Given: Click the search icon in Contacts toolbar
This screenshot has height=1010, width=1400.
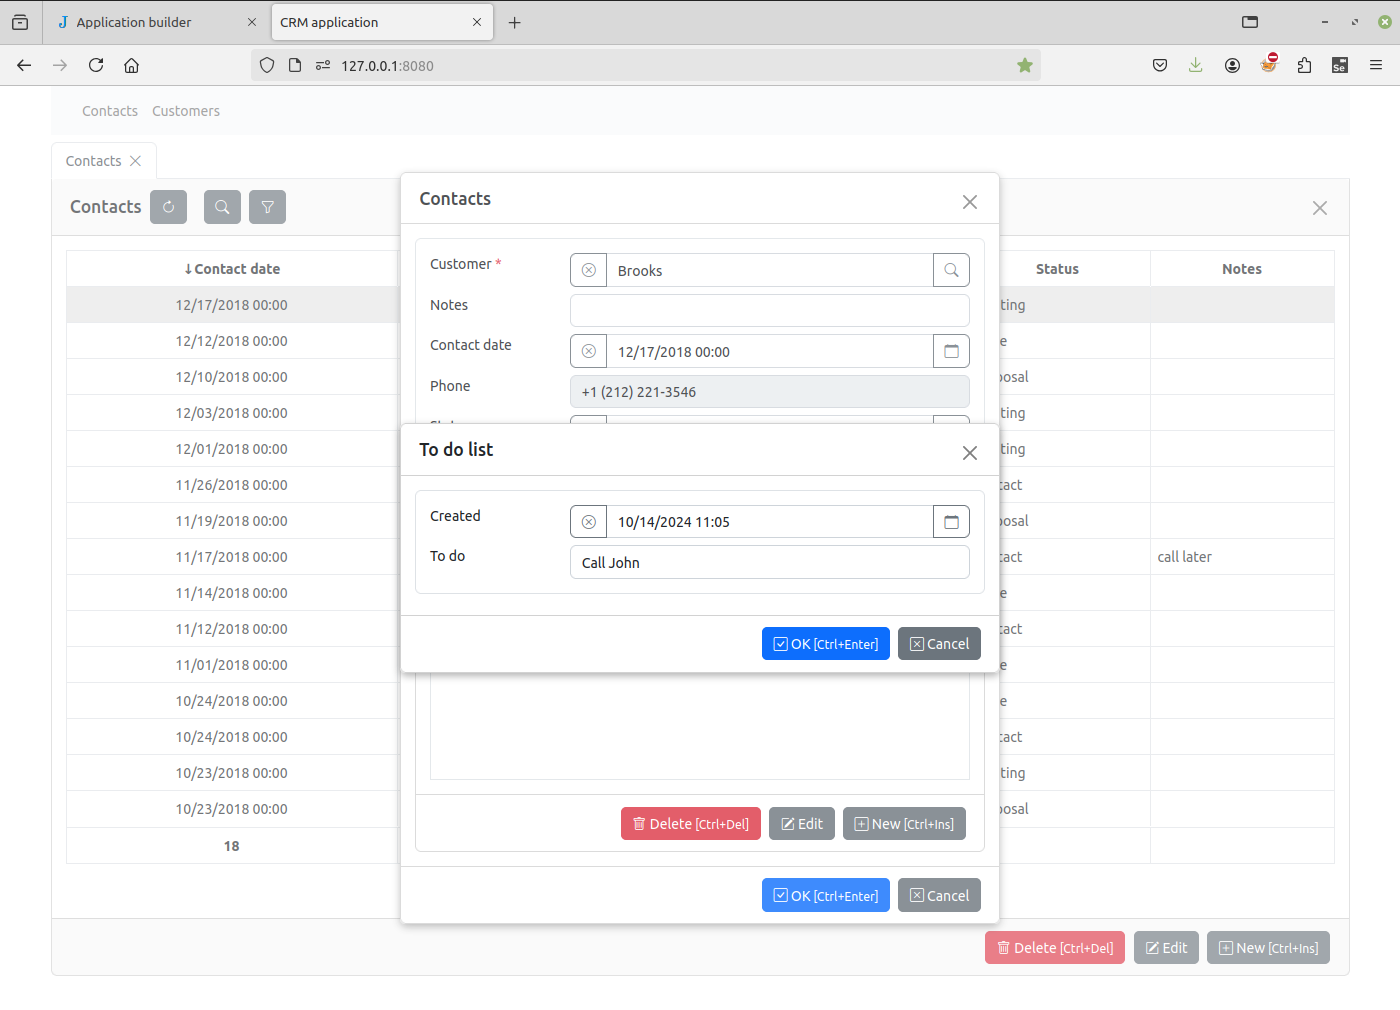Looking at the screenshot, I should click(x=222, y=207).
